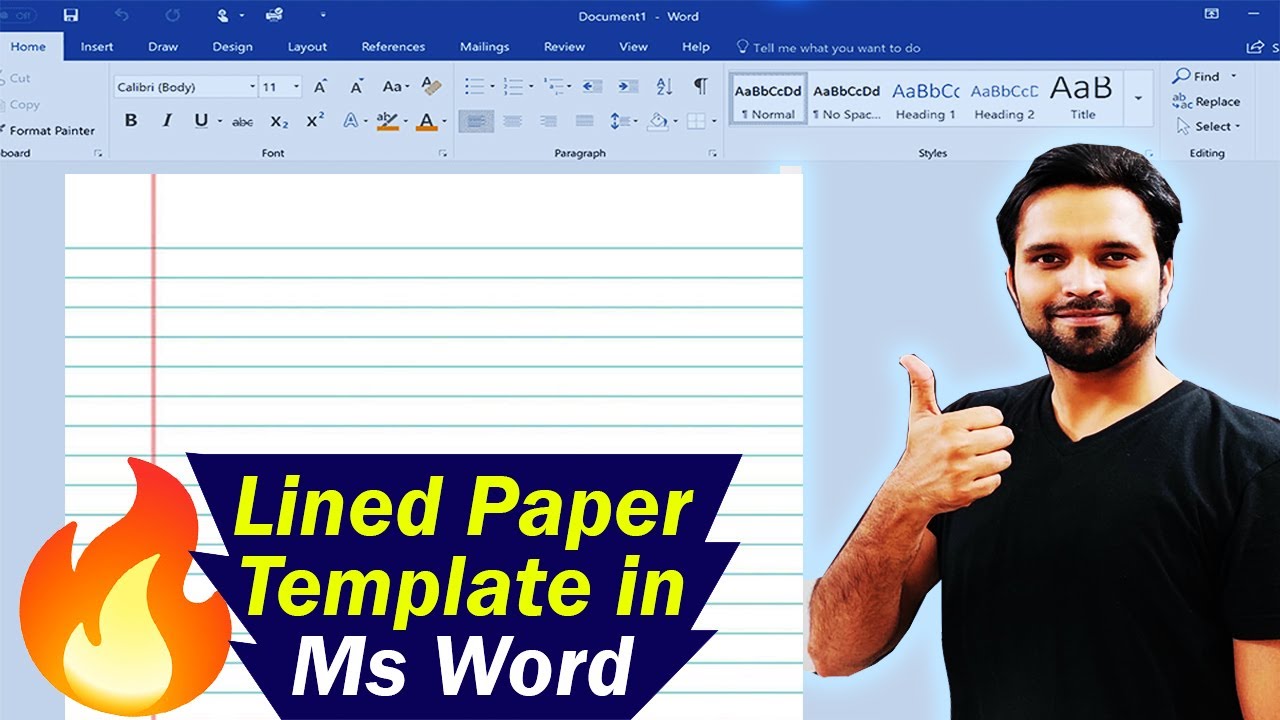Apply the Font Color A swatch
The width and height of the screenshot is (1280, 720).
pyautogui.click(x=427, y=121)
